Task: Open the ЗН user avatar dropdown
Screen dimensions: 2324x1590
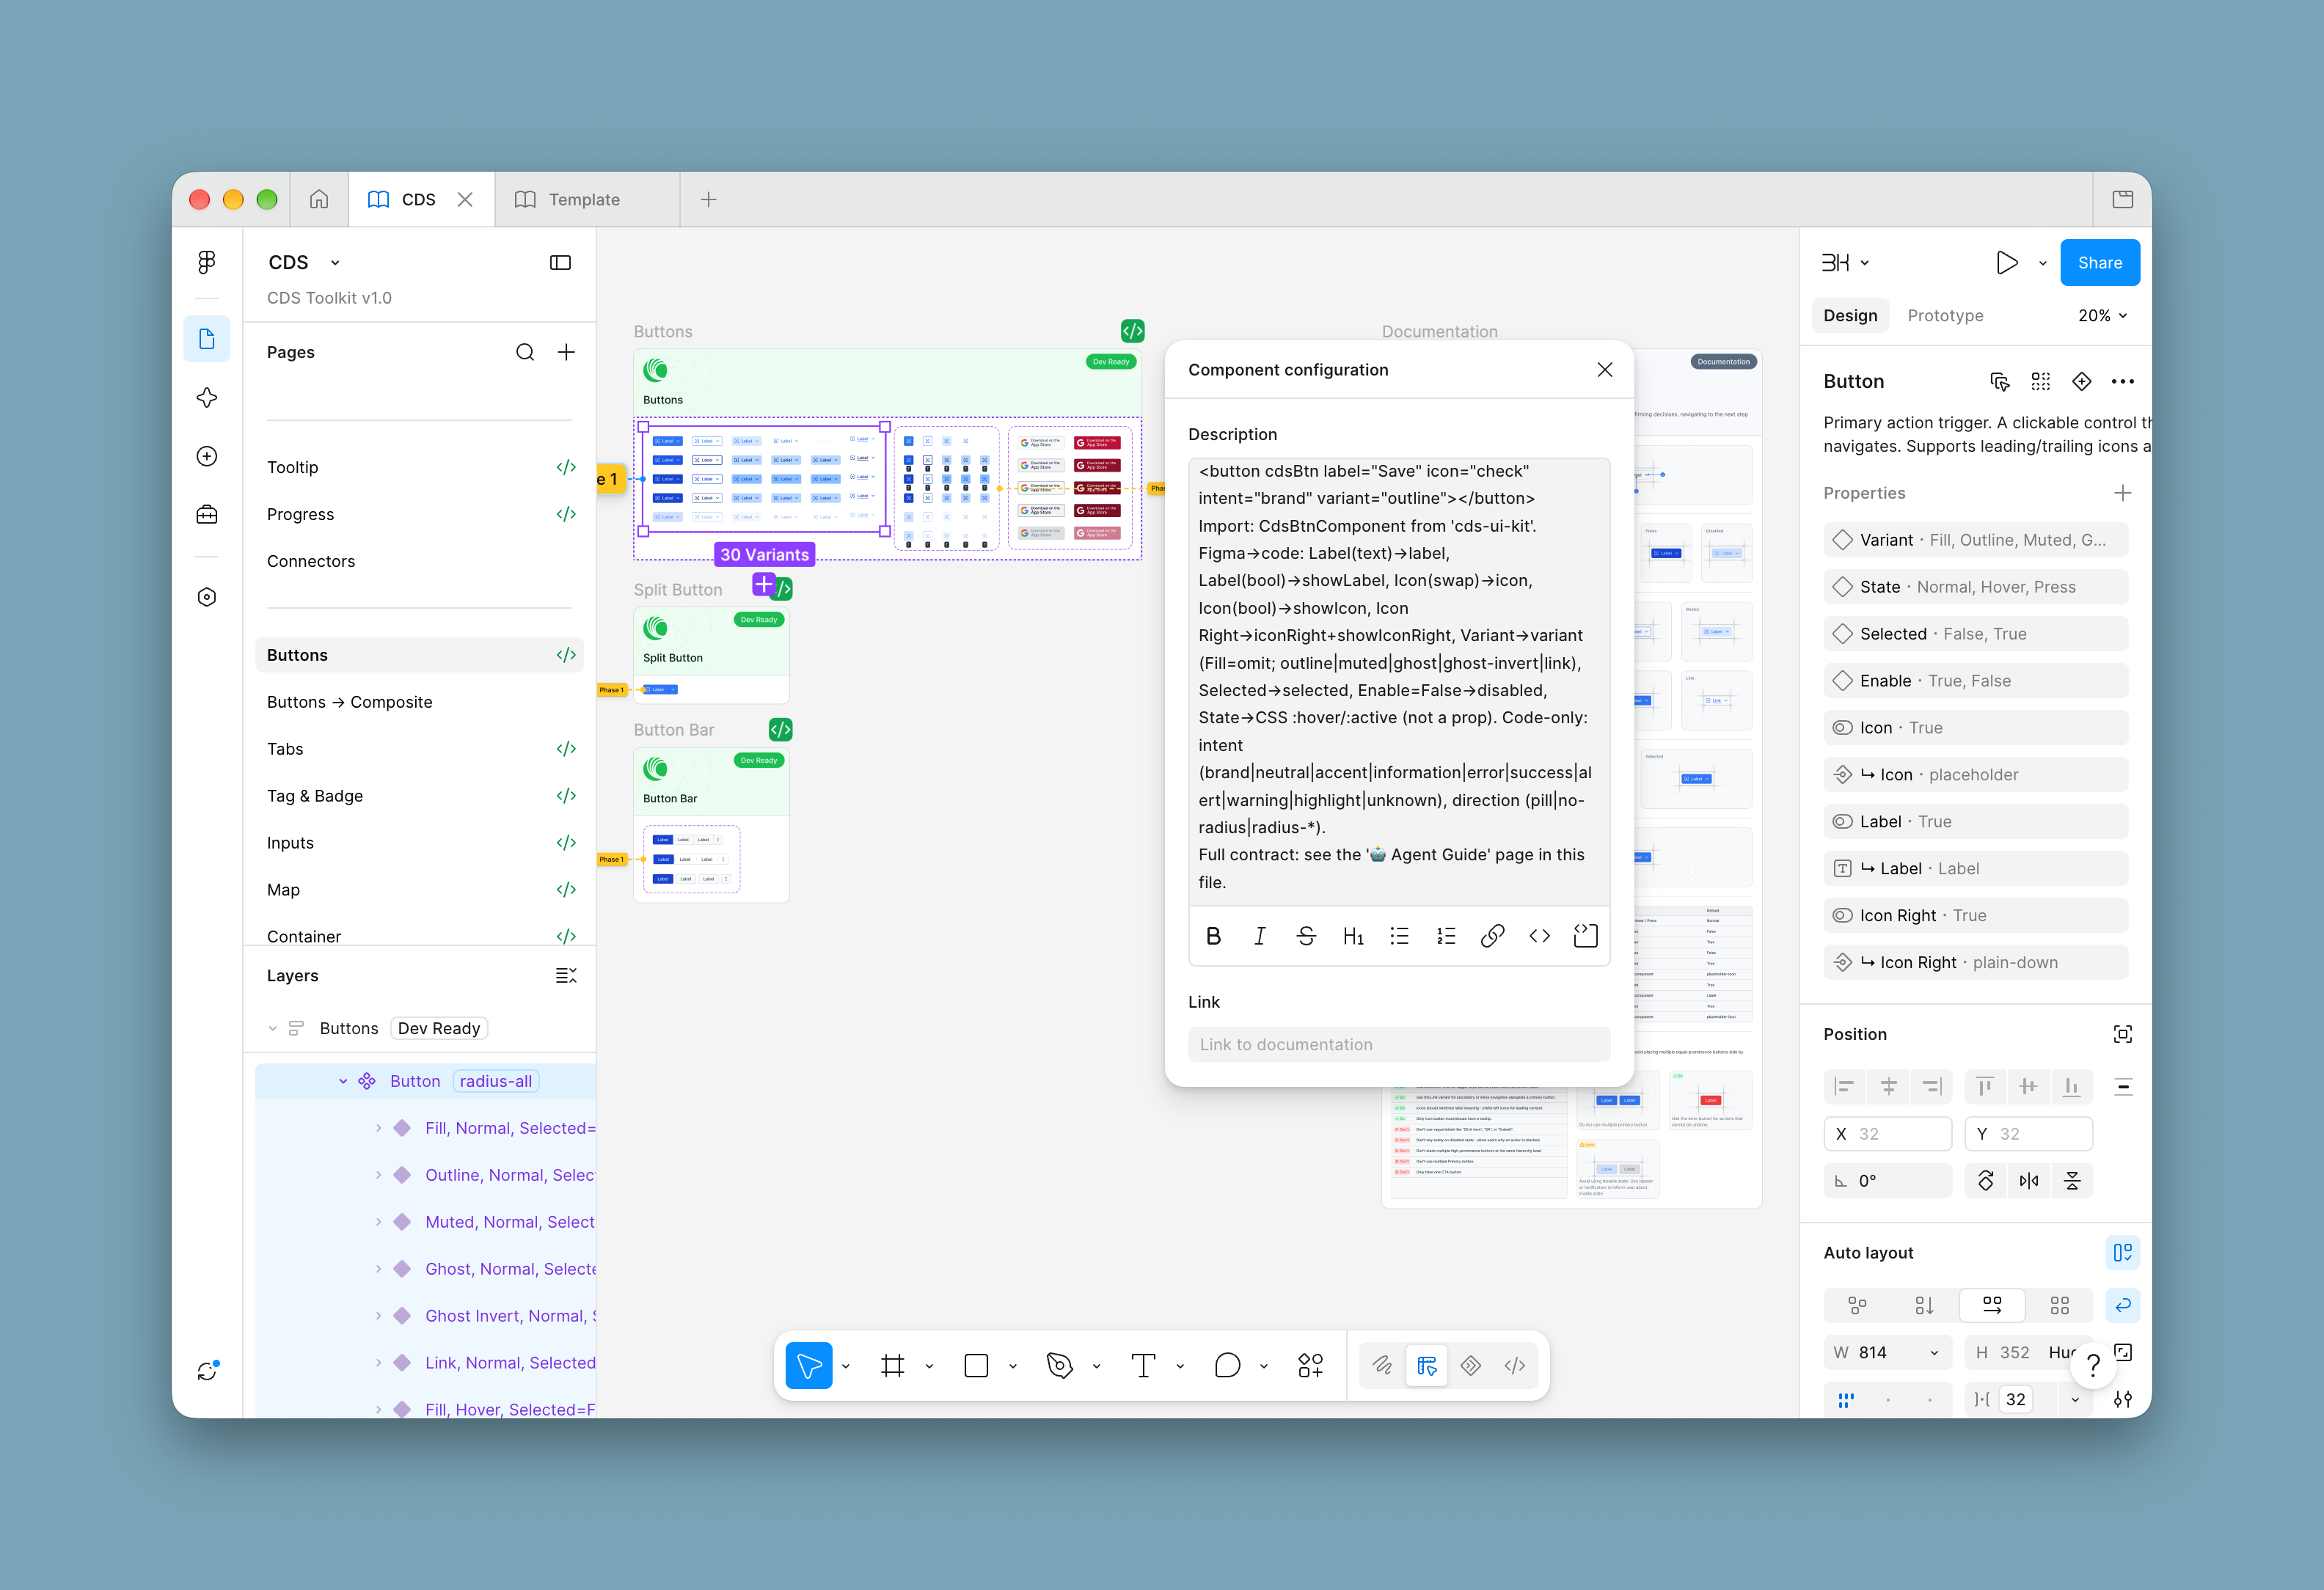Action: [x=1845, y=263]
